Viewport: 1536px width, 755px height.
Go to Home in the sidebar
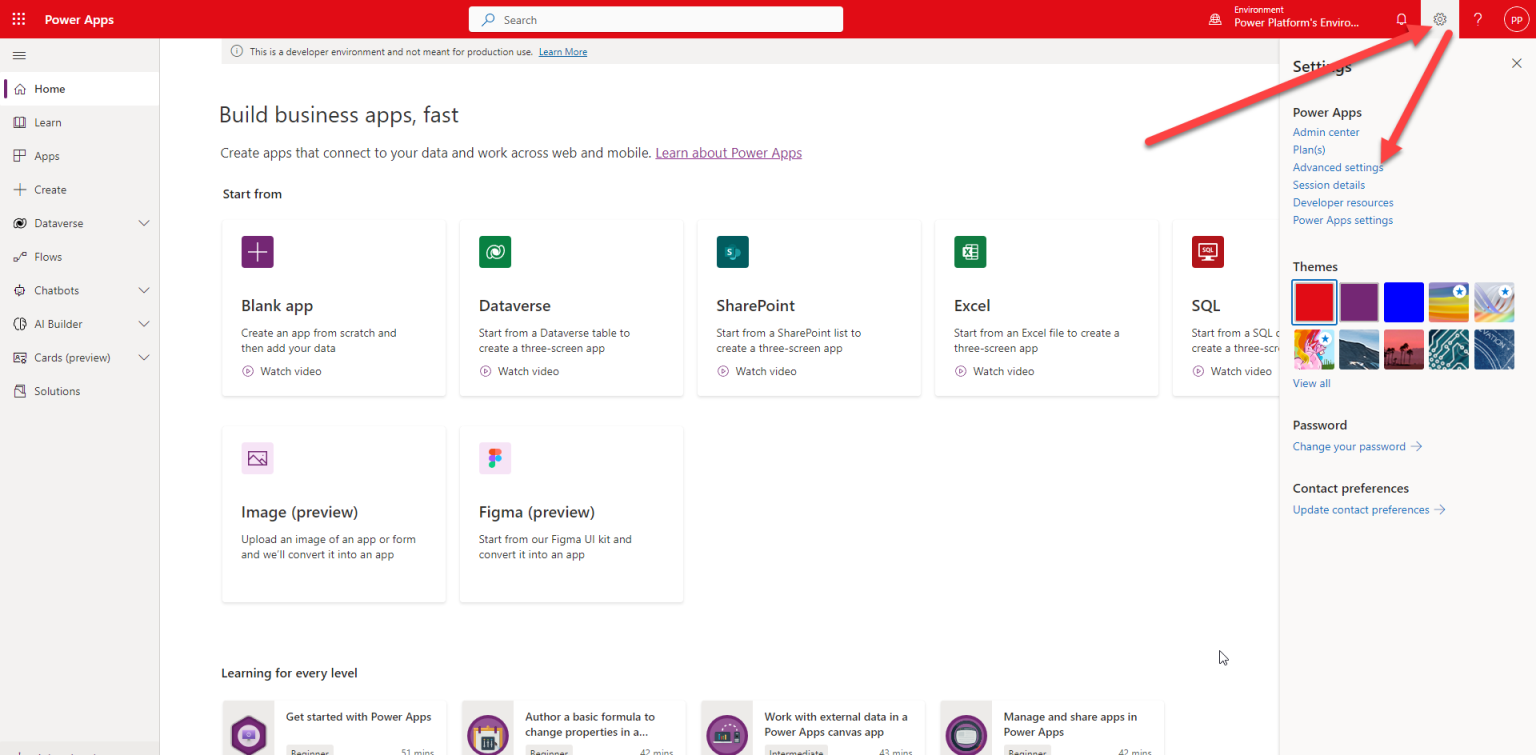click(80, 89)
